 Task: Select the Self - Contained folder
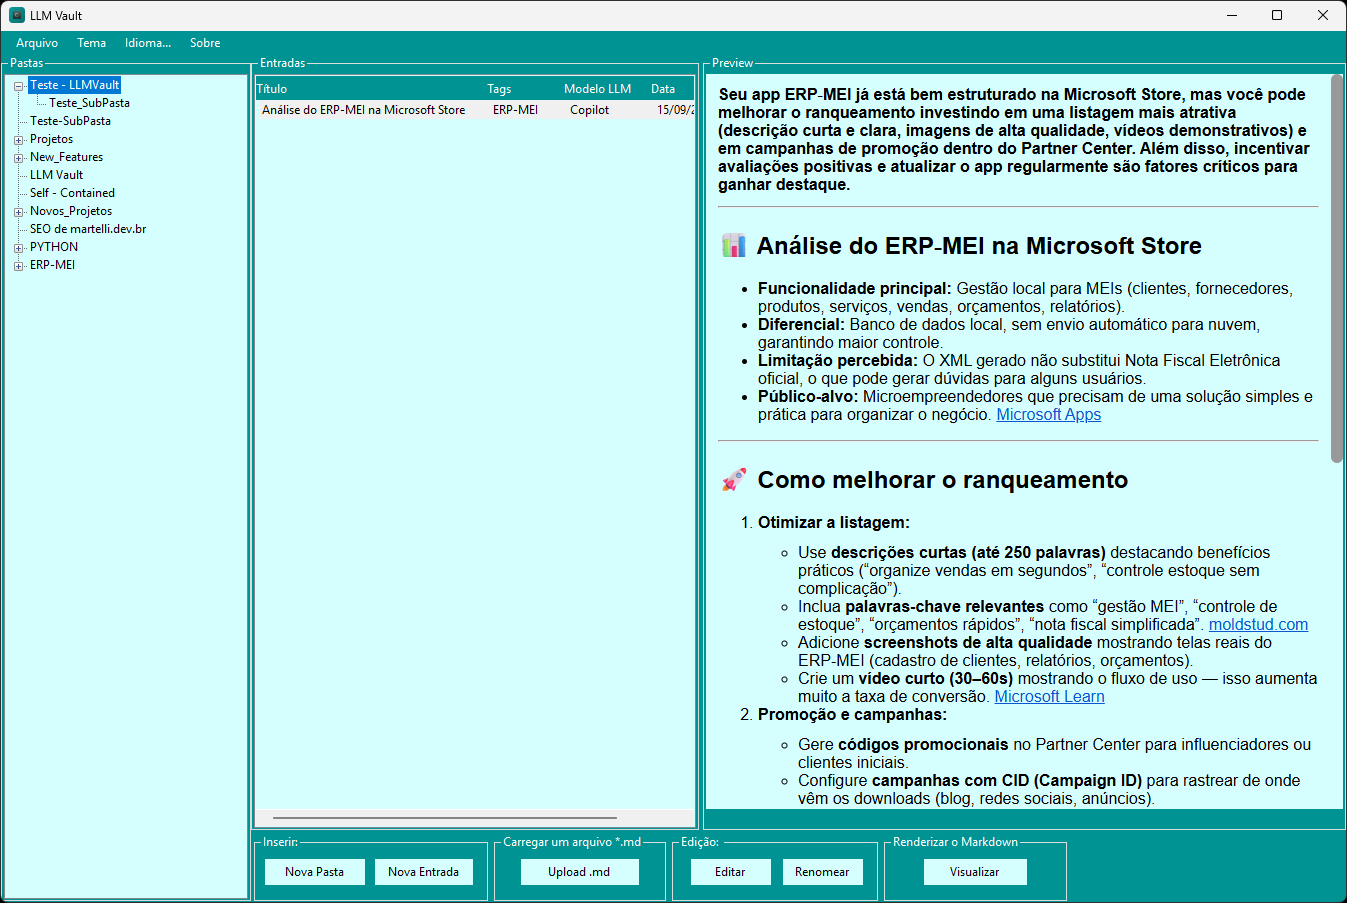pyautogui.click(x=72, y=193)
